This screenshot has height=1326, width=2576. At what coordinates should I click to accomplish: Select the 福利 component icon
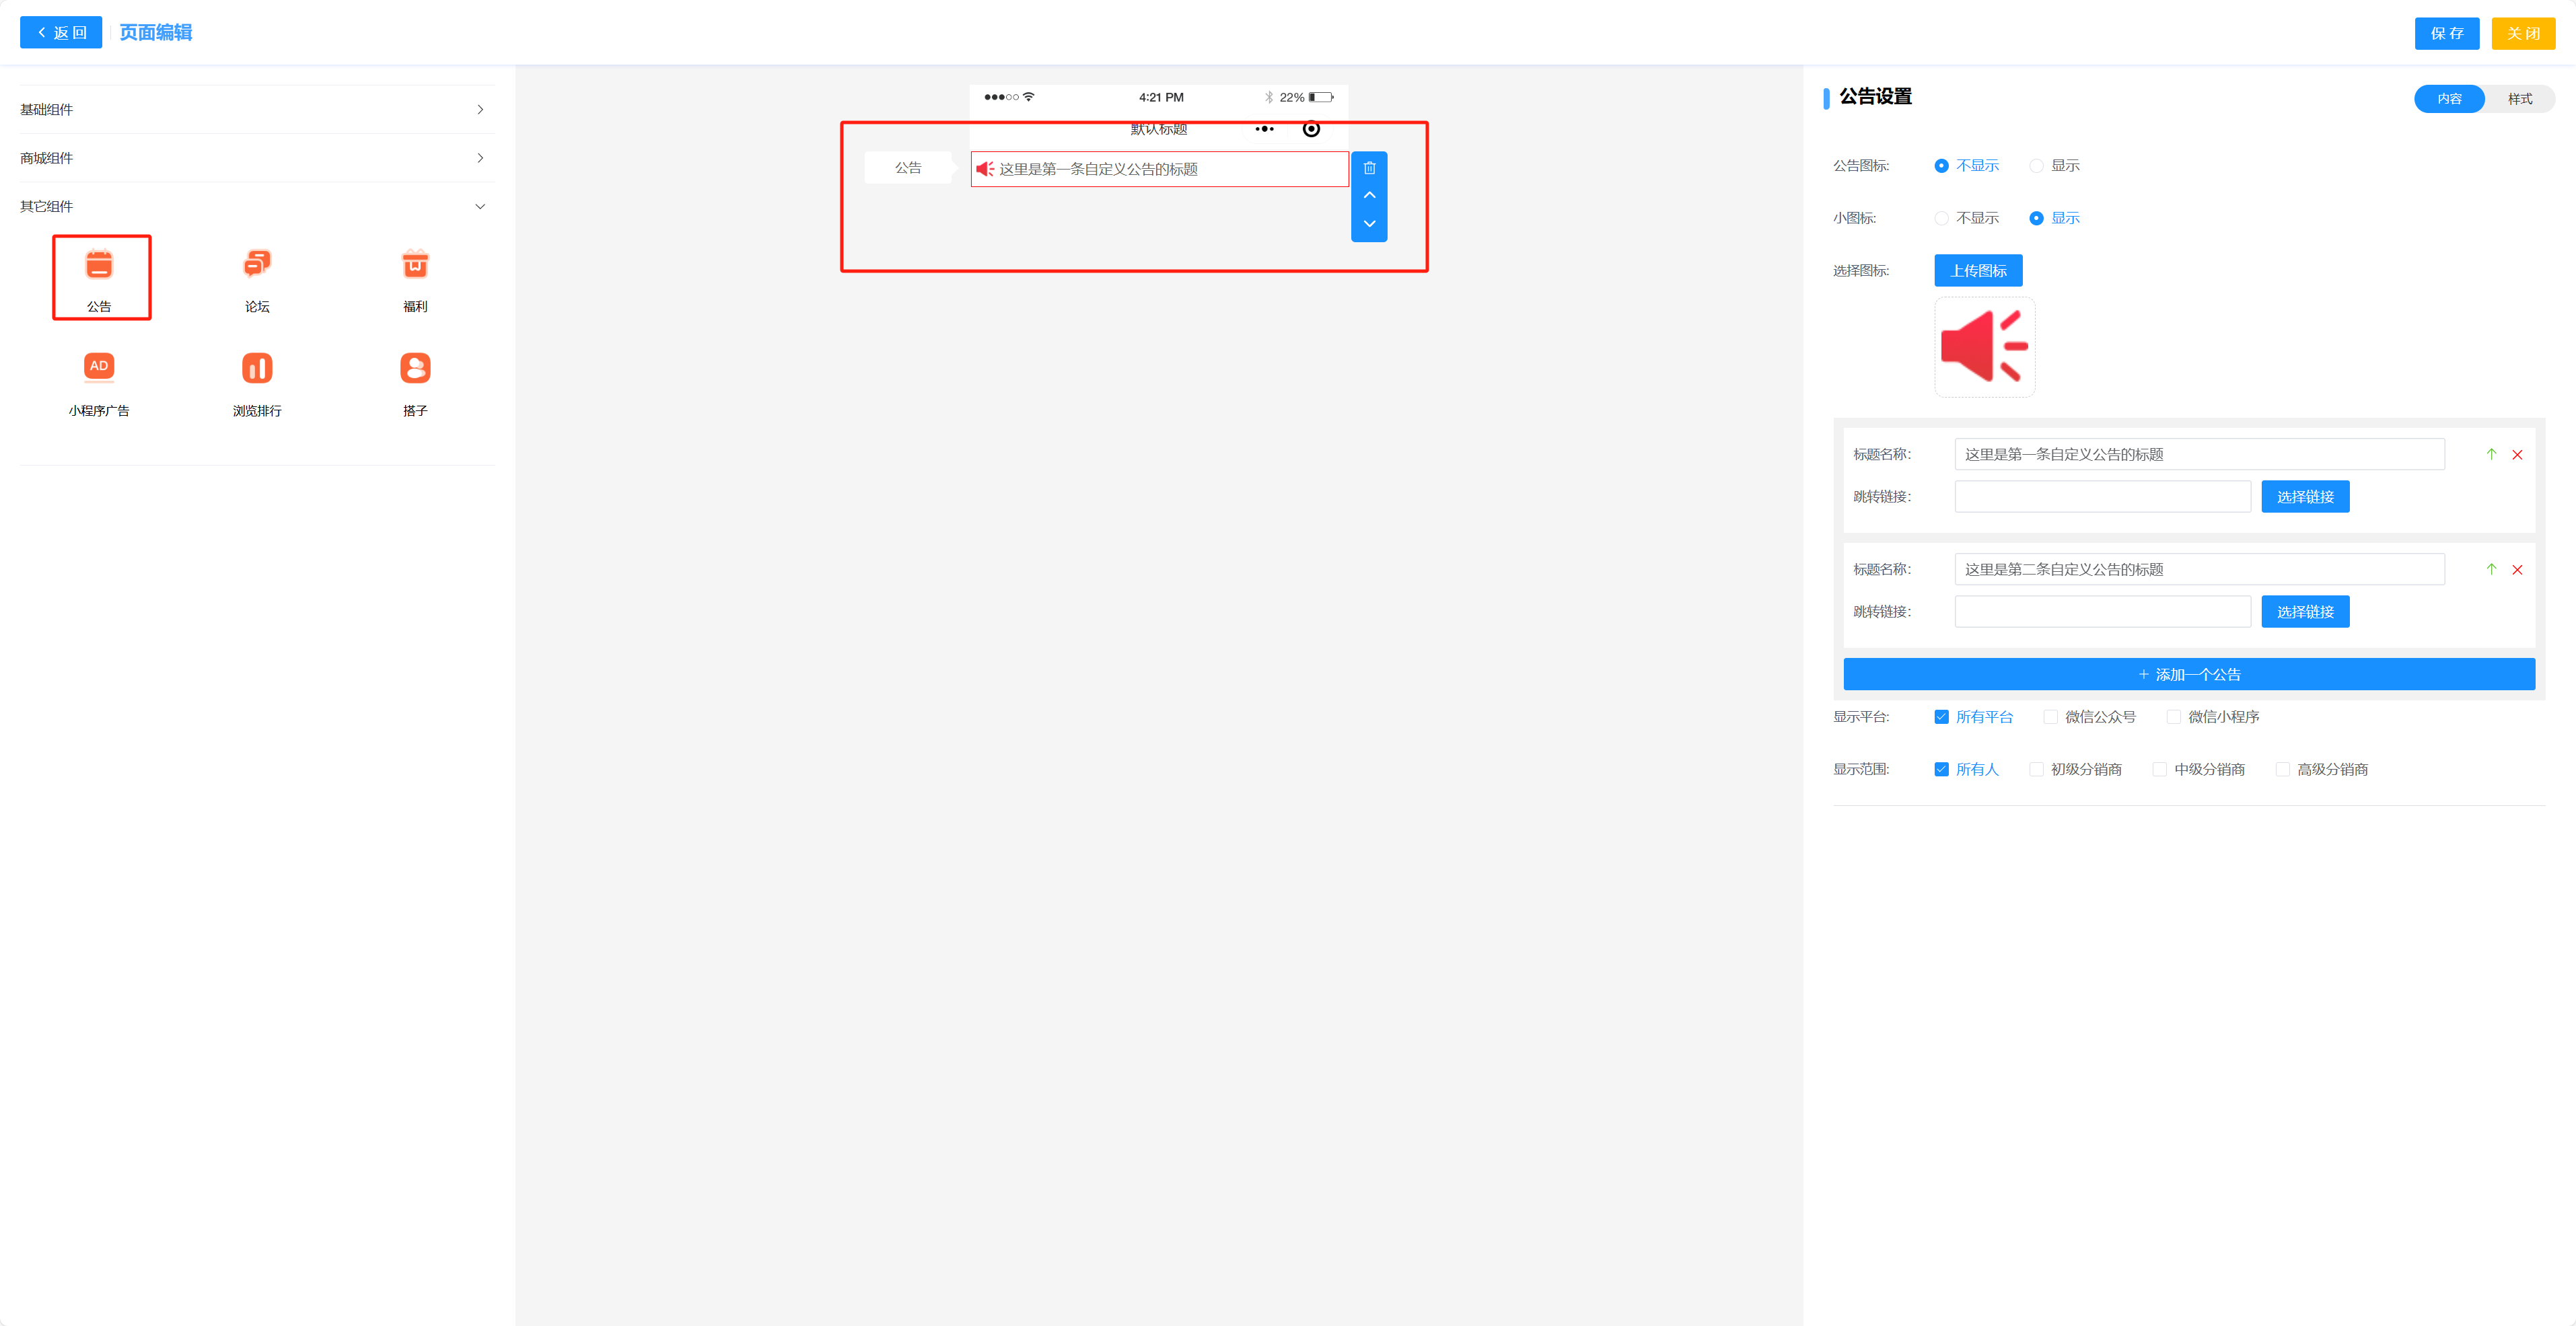coord(415,265)
